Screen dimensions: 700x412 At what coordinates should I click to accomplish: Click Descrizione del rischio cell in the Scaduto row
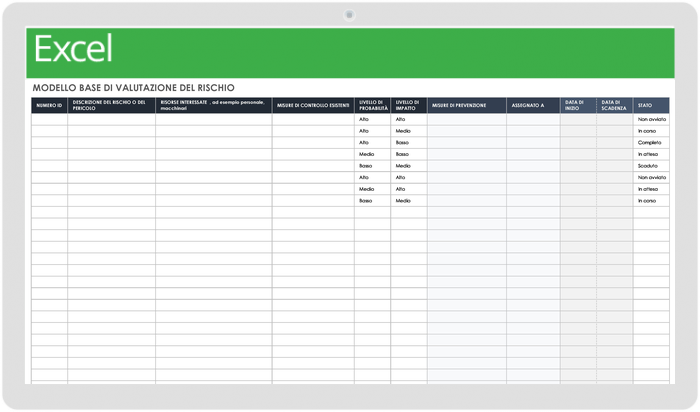click(x=112, y=166)
